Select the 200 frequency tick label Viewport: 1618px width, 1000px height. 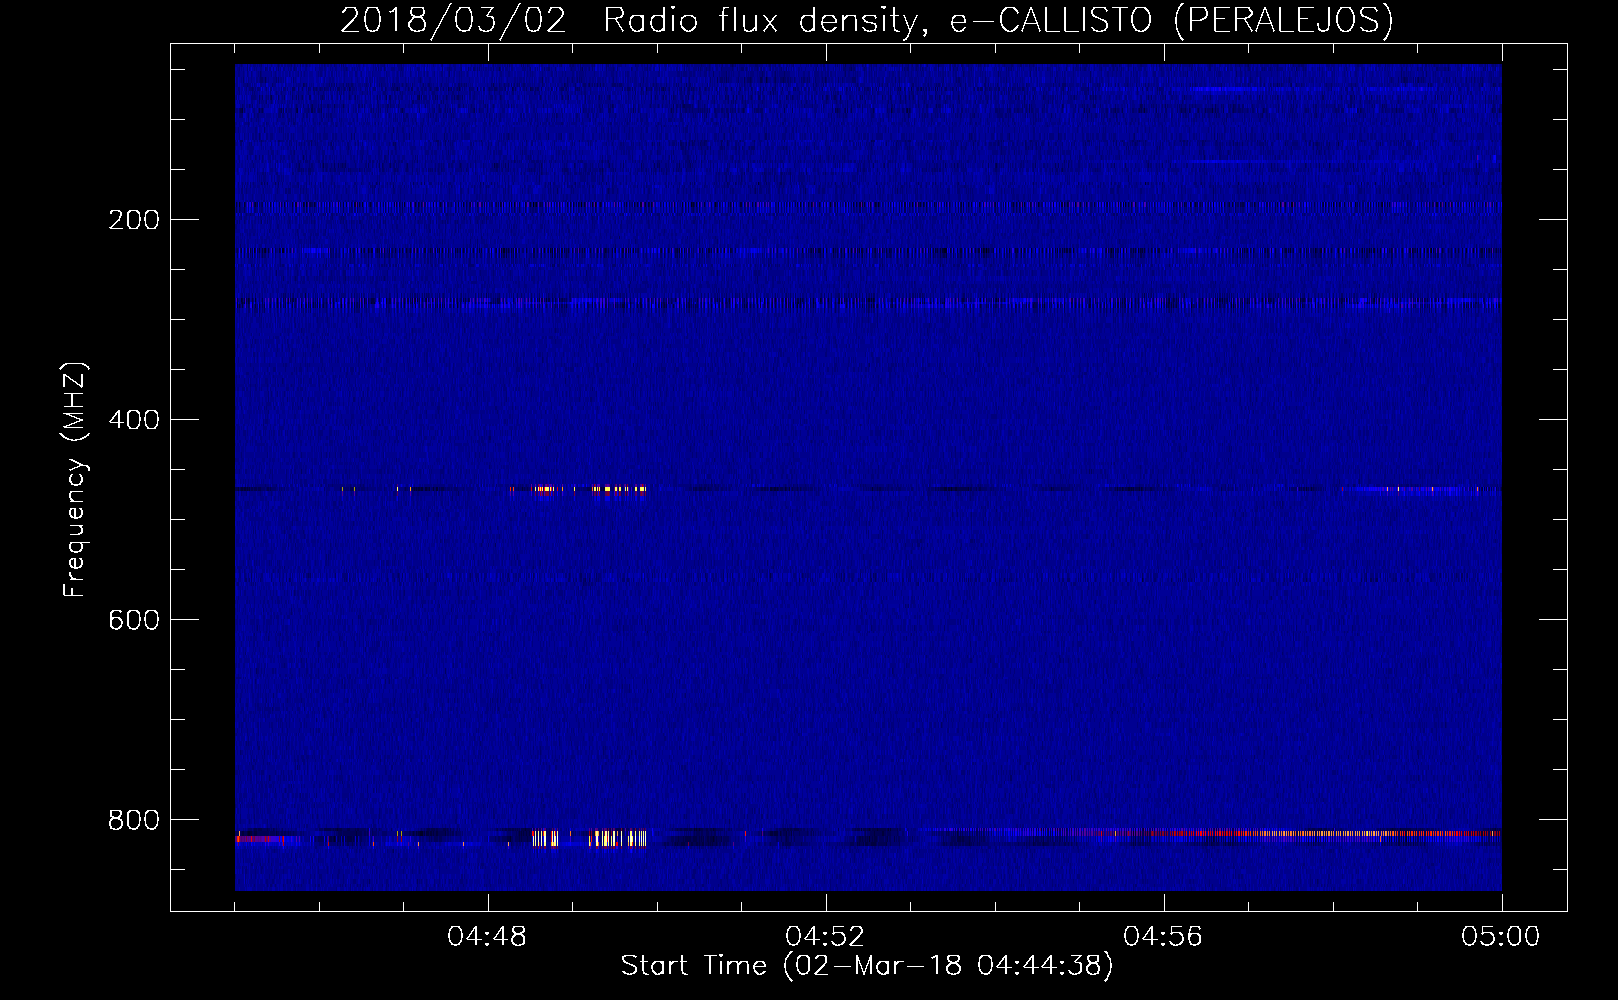pos(134,220)
